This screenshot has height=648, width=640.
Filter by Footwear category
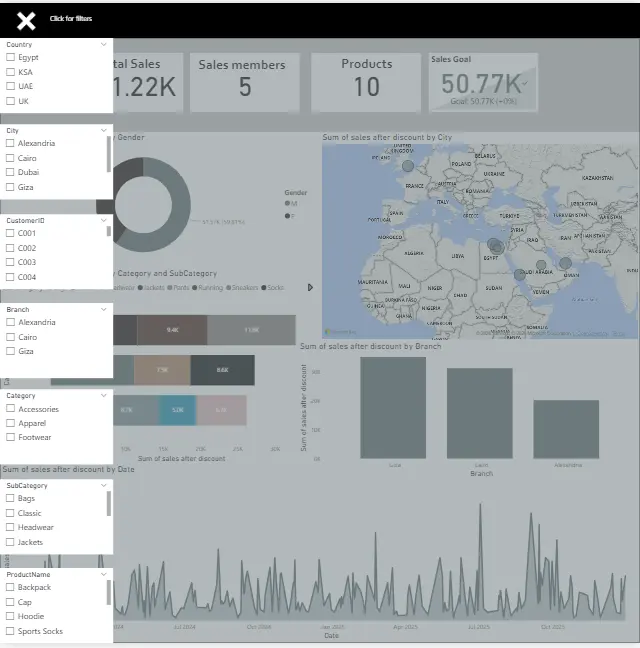(11, 437)
